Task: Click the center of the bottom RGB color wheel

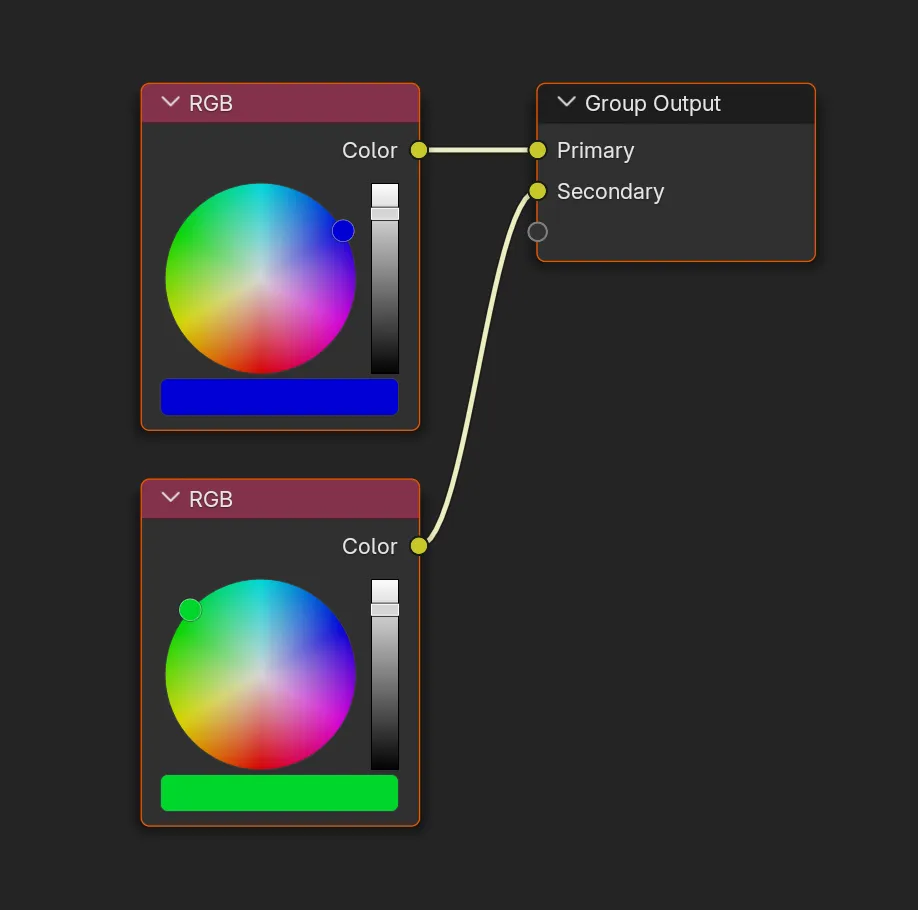Action: click(261, 675)
